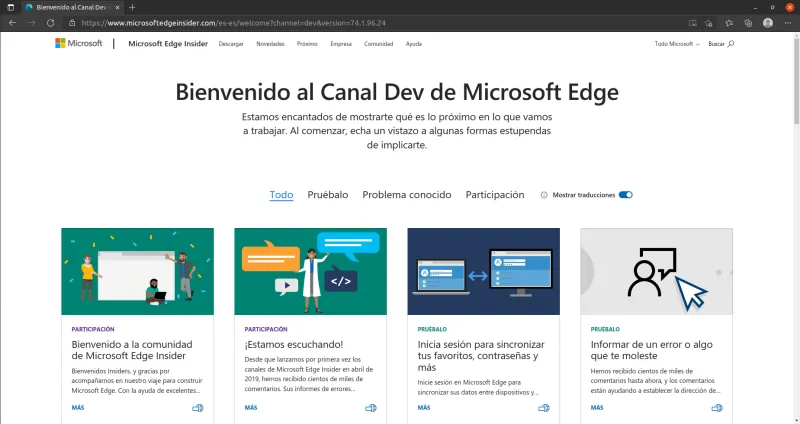The width and height of the screenshot is (800, 424).
Task: Click the browser forward arrow
Action: [x=32, y=23]
